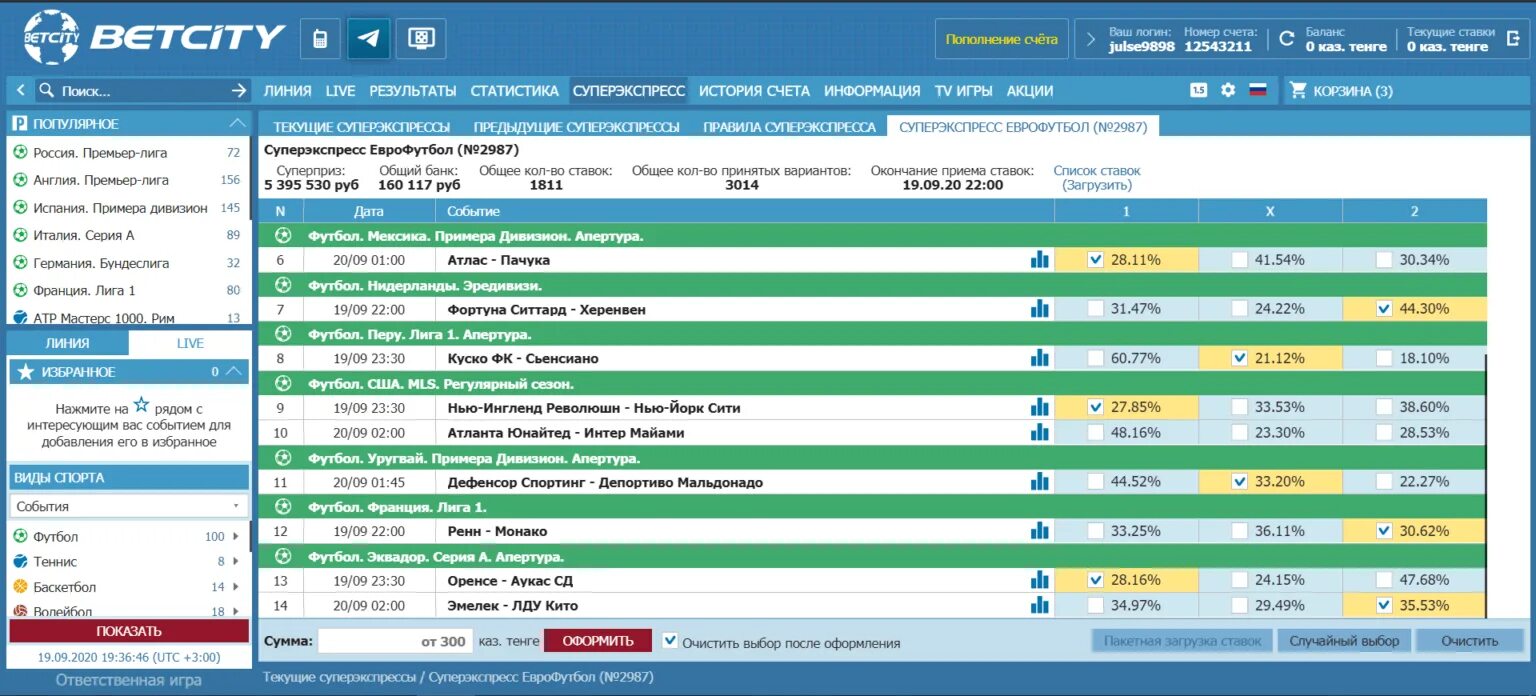Uncheck outcome 2 for Ренн - Монако
This screenshot has width=1536, height=696.
point(1384,531)
